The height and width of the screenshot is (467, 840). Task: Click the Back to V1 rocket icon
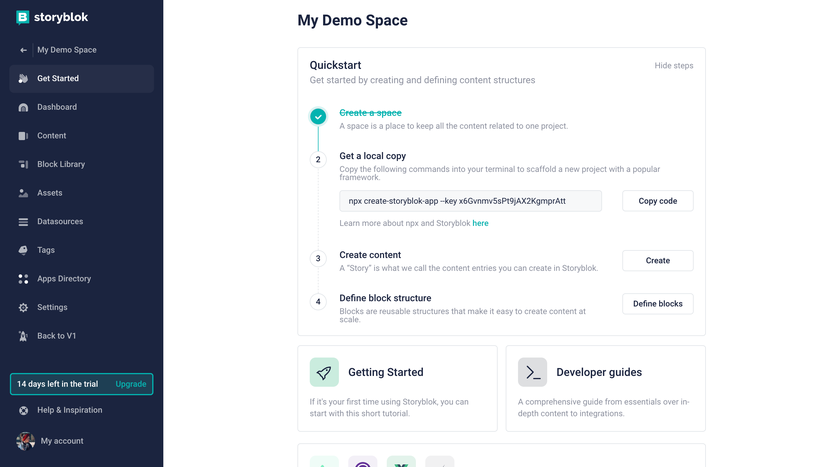(x=23, y=336)
